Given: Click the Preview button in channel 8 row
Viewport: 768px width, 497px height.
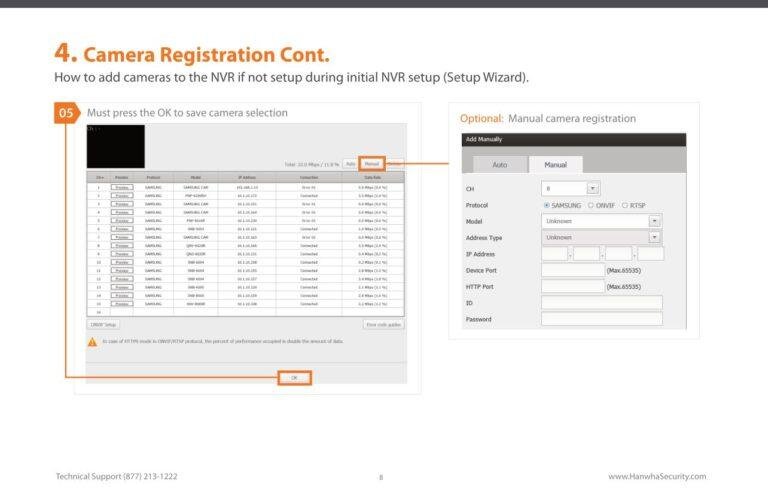Looking at the screenshot, I should click(122, 246).
